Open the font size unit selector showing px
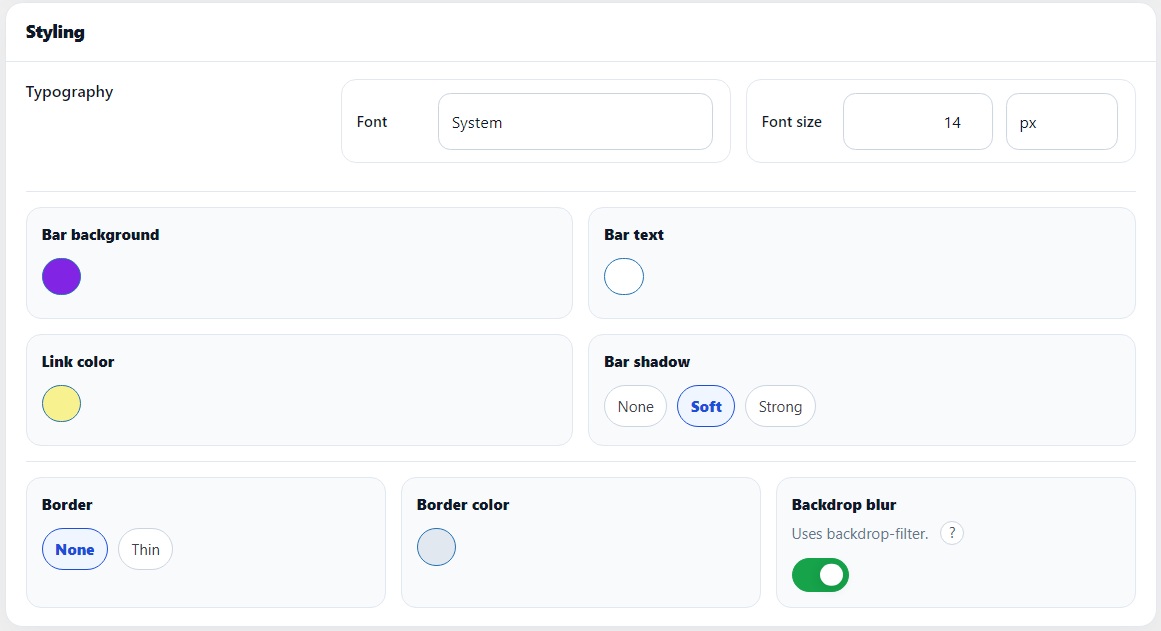 pyautogui.click(x=1061, y=121)
